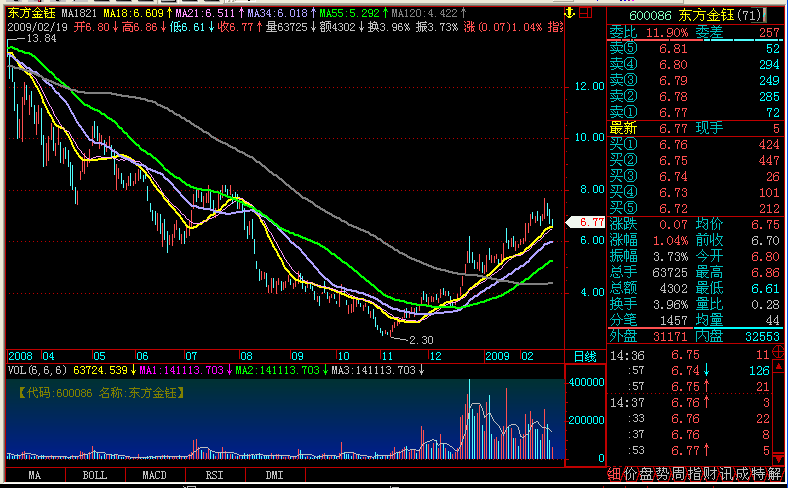The image size is (788, 488).
Task: Click the 08 month marker on time axis
Action: click(x=246, y=356)
